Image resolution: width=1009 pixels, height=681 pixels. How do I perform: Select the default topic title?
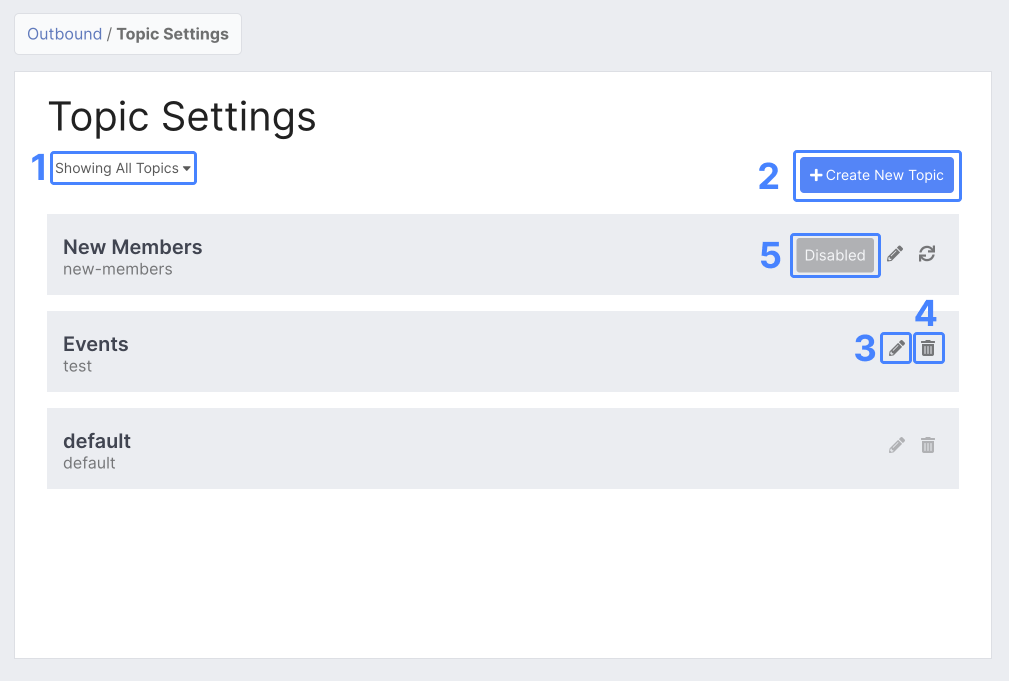point(97,441)
